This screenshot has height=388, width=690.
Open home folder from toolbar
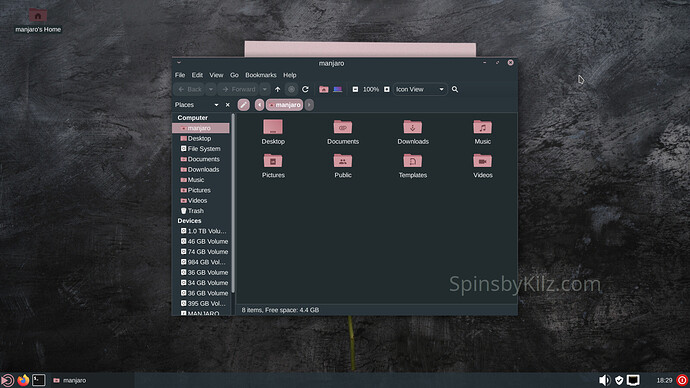(323, 89)
